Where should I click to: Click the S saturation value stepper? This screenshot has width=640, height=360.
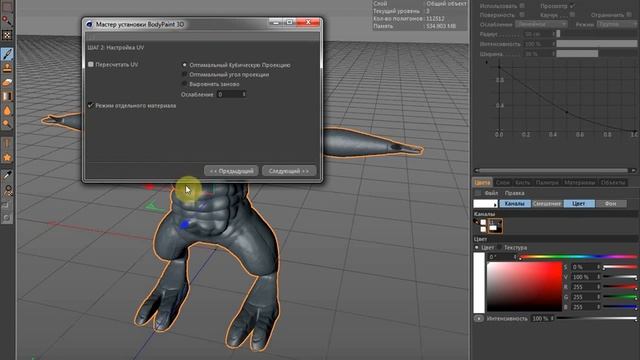click(598, 267)
